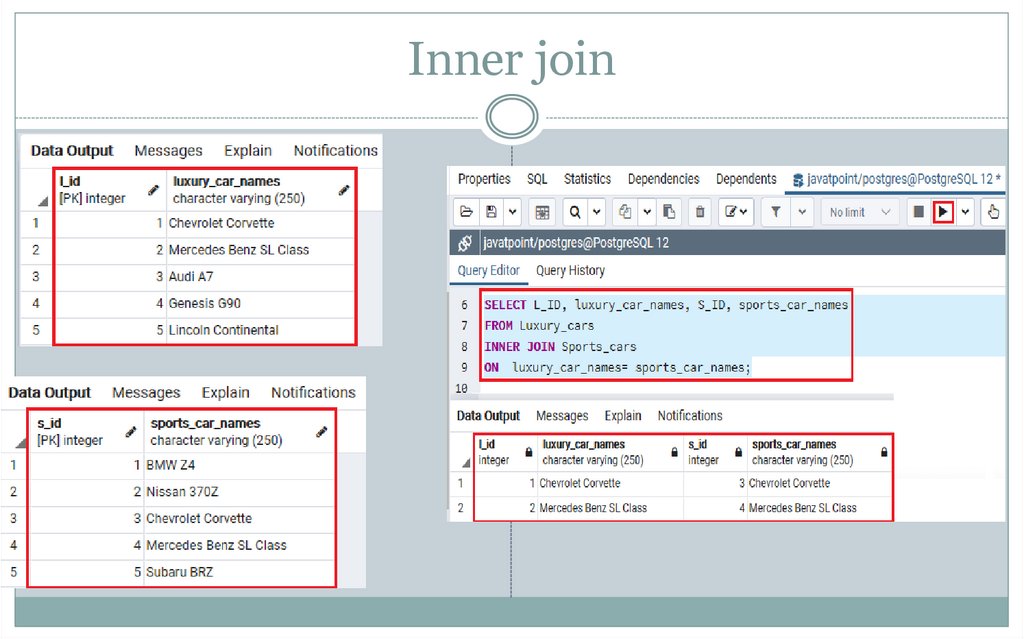Open the filter settings icon
Viewport: 1024px width, 639px height.
tap(774, 212)
